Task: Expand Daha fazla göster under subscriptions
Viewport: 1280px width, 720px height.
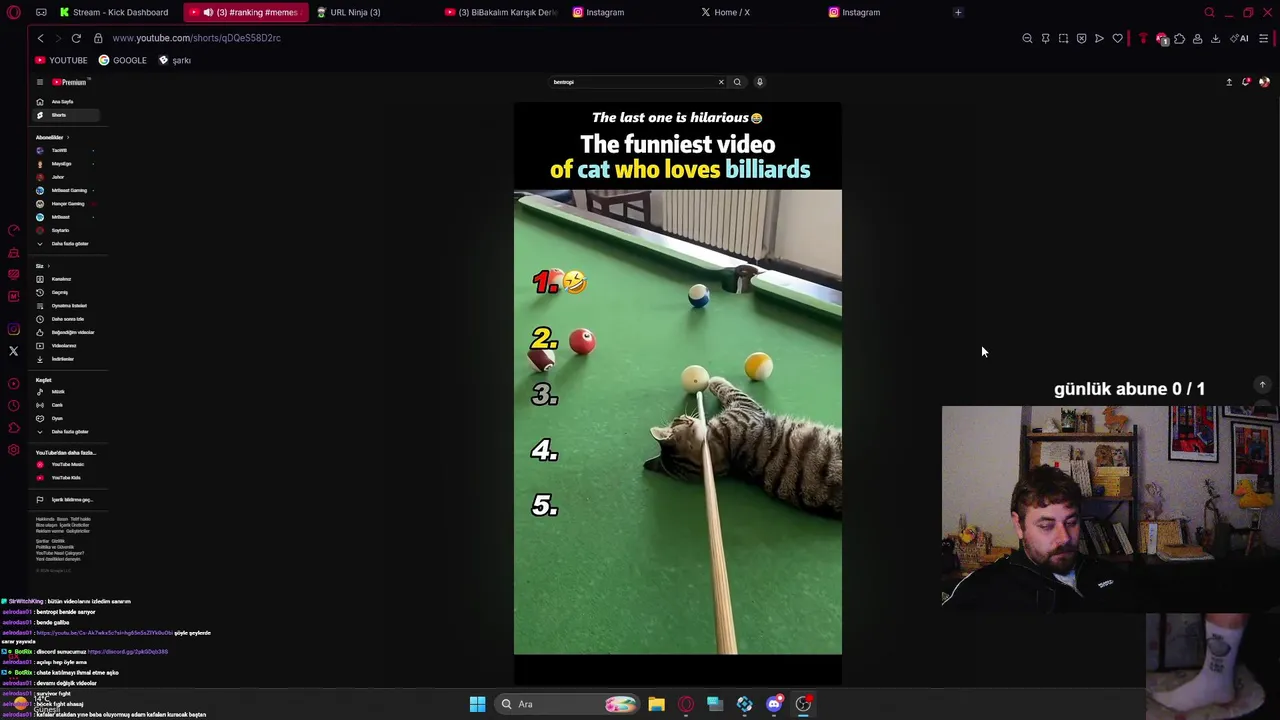Action: (66, 244)
